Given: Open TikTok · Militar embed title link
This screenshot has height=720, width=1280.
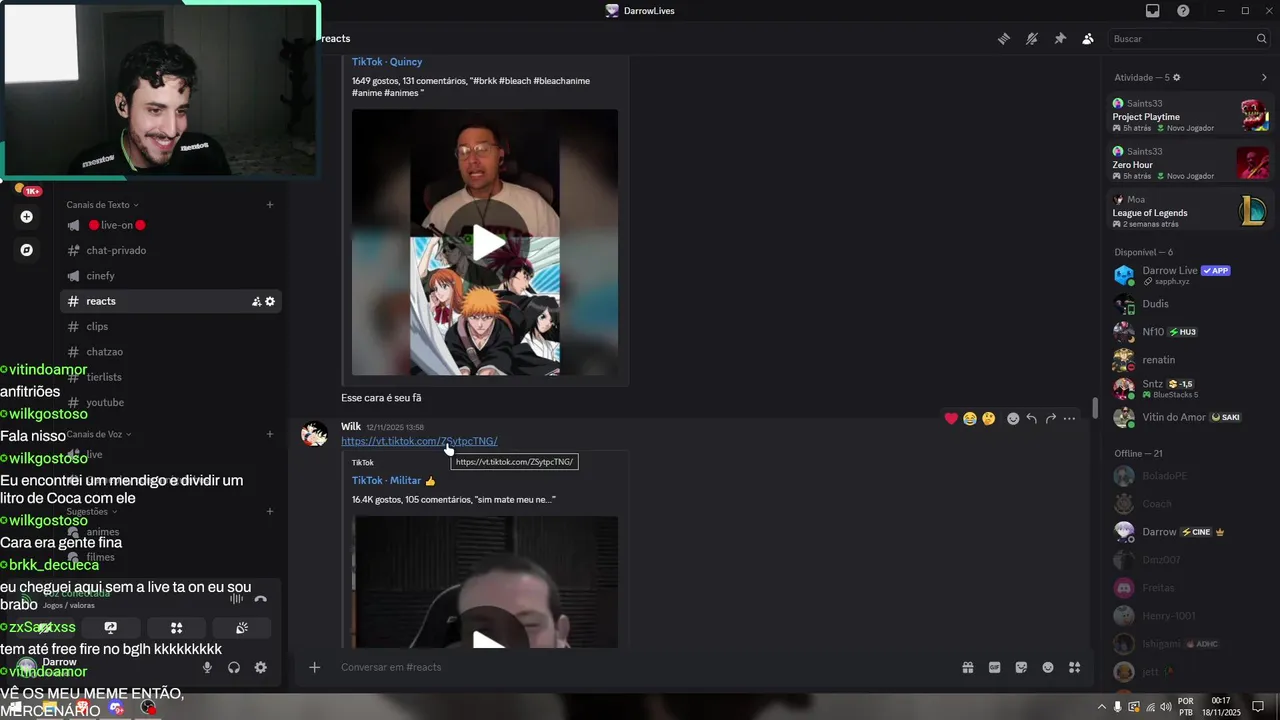Looking at the screenshot, I should 394,481.
